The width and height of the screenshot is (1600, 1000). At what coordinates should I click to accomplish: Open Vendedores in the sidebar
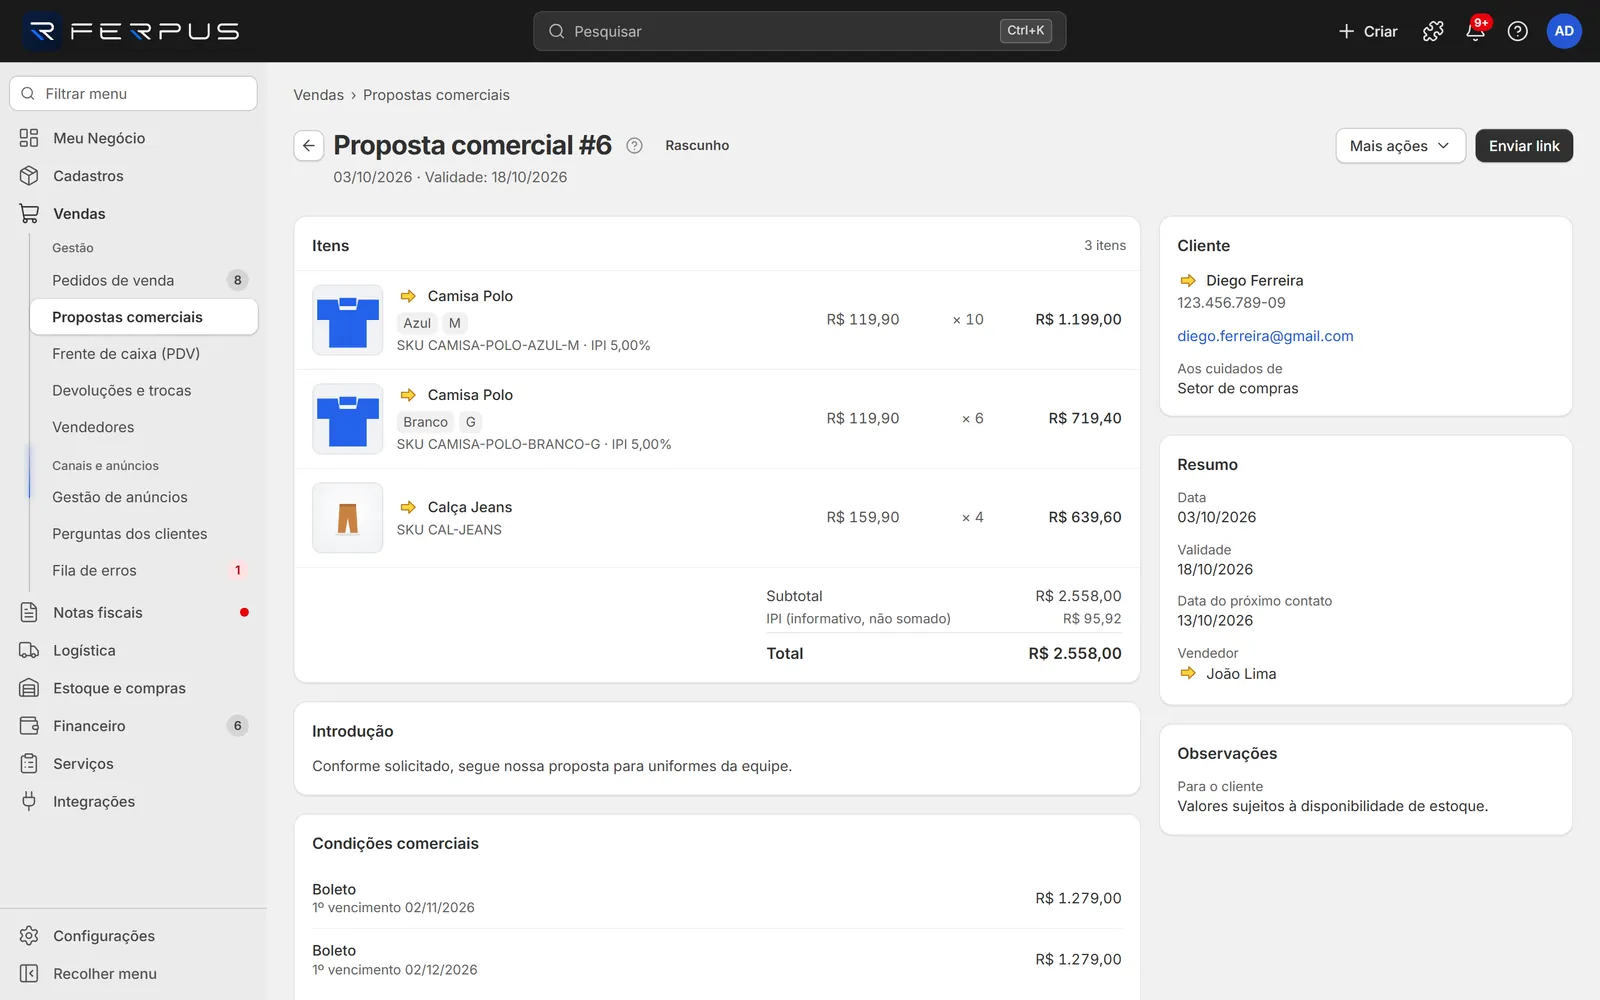coord(144,427)
